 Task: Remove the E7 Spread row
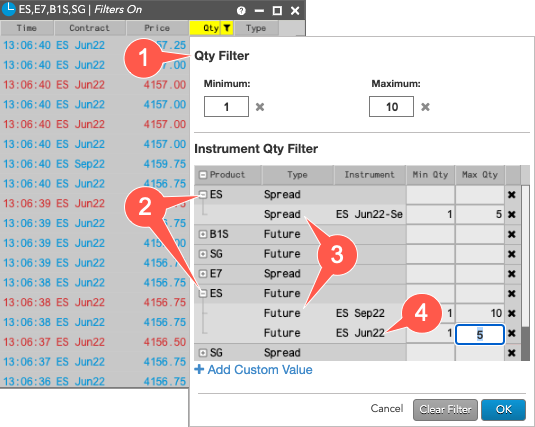(511, 274)
